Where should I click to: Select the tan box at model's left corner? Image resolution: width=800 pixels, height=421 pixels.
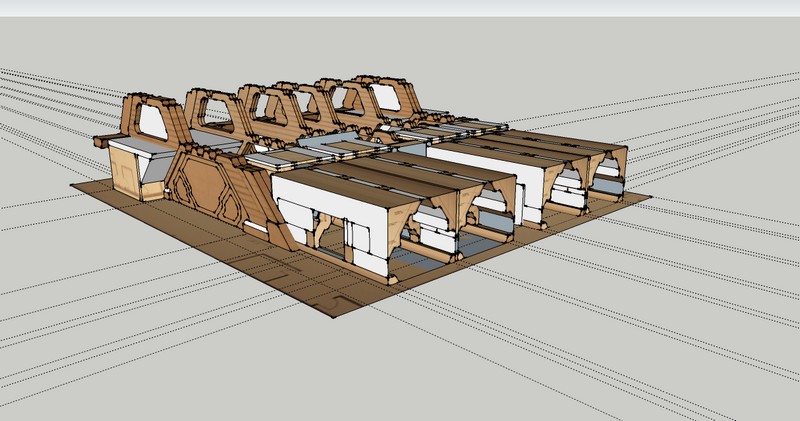pos(124,172)
